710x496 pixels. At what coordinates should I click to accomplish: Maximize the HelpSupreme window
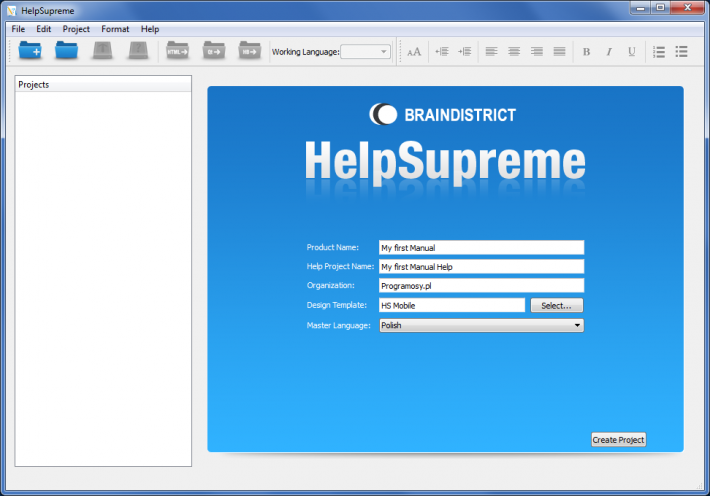coord(660,8)
